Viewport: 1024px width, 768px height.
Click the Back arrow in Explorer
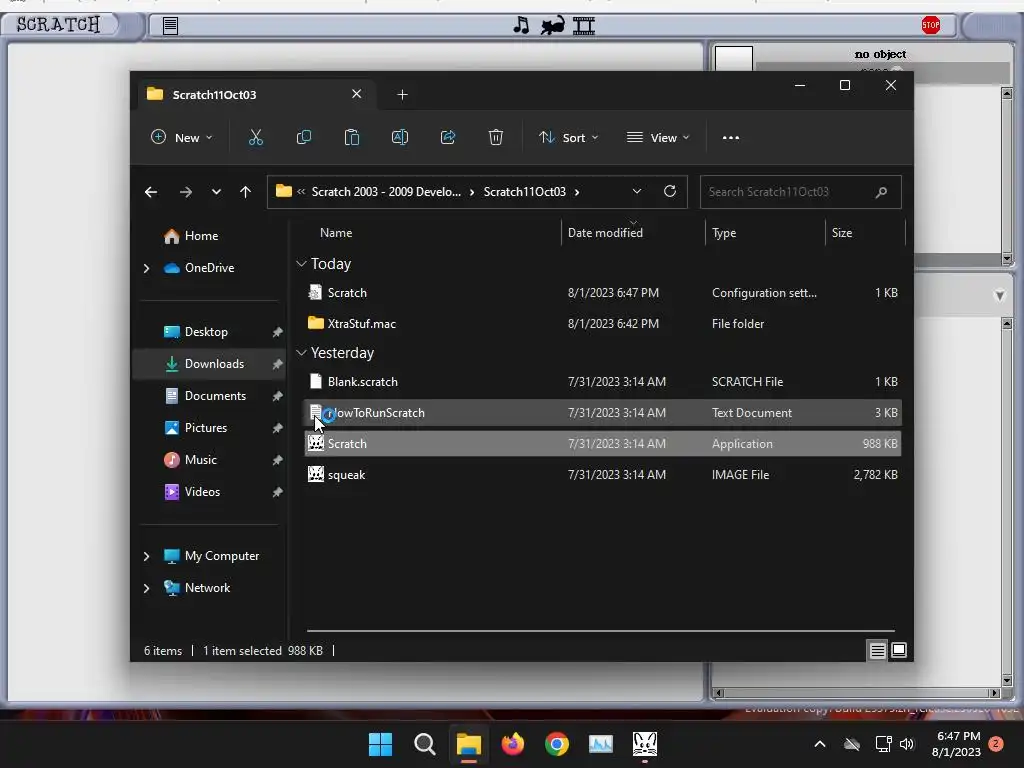click(151, 192)
